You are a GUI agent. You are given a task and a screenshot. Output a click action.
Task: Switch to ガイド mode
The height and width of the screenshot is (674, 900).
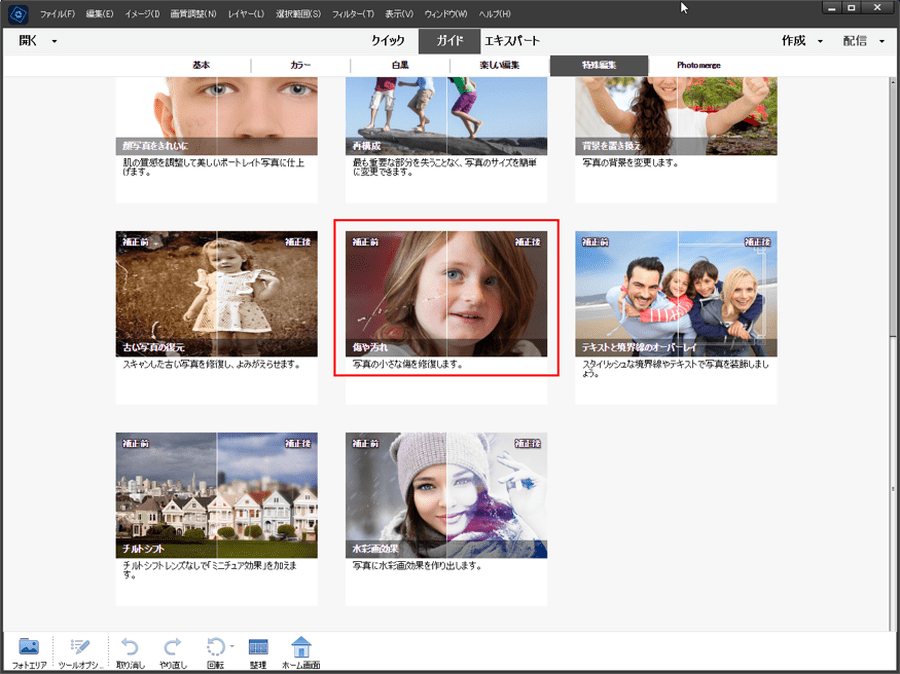click(x=449, y=41)
